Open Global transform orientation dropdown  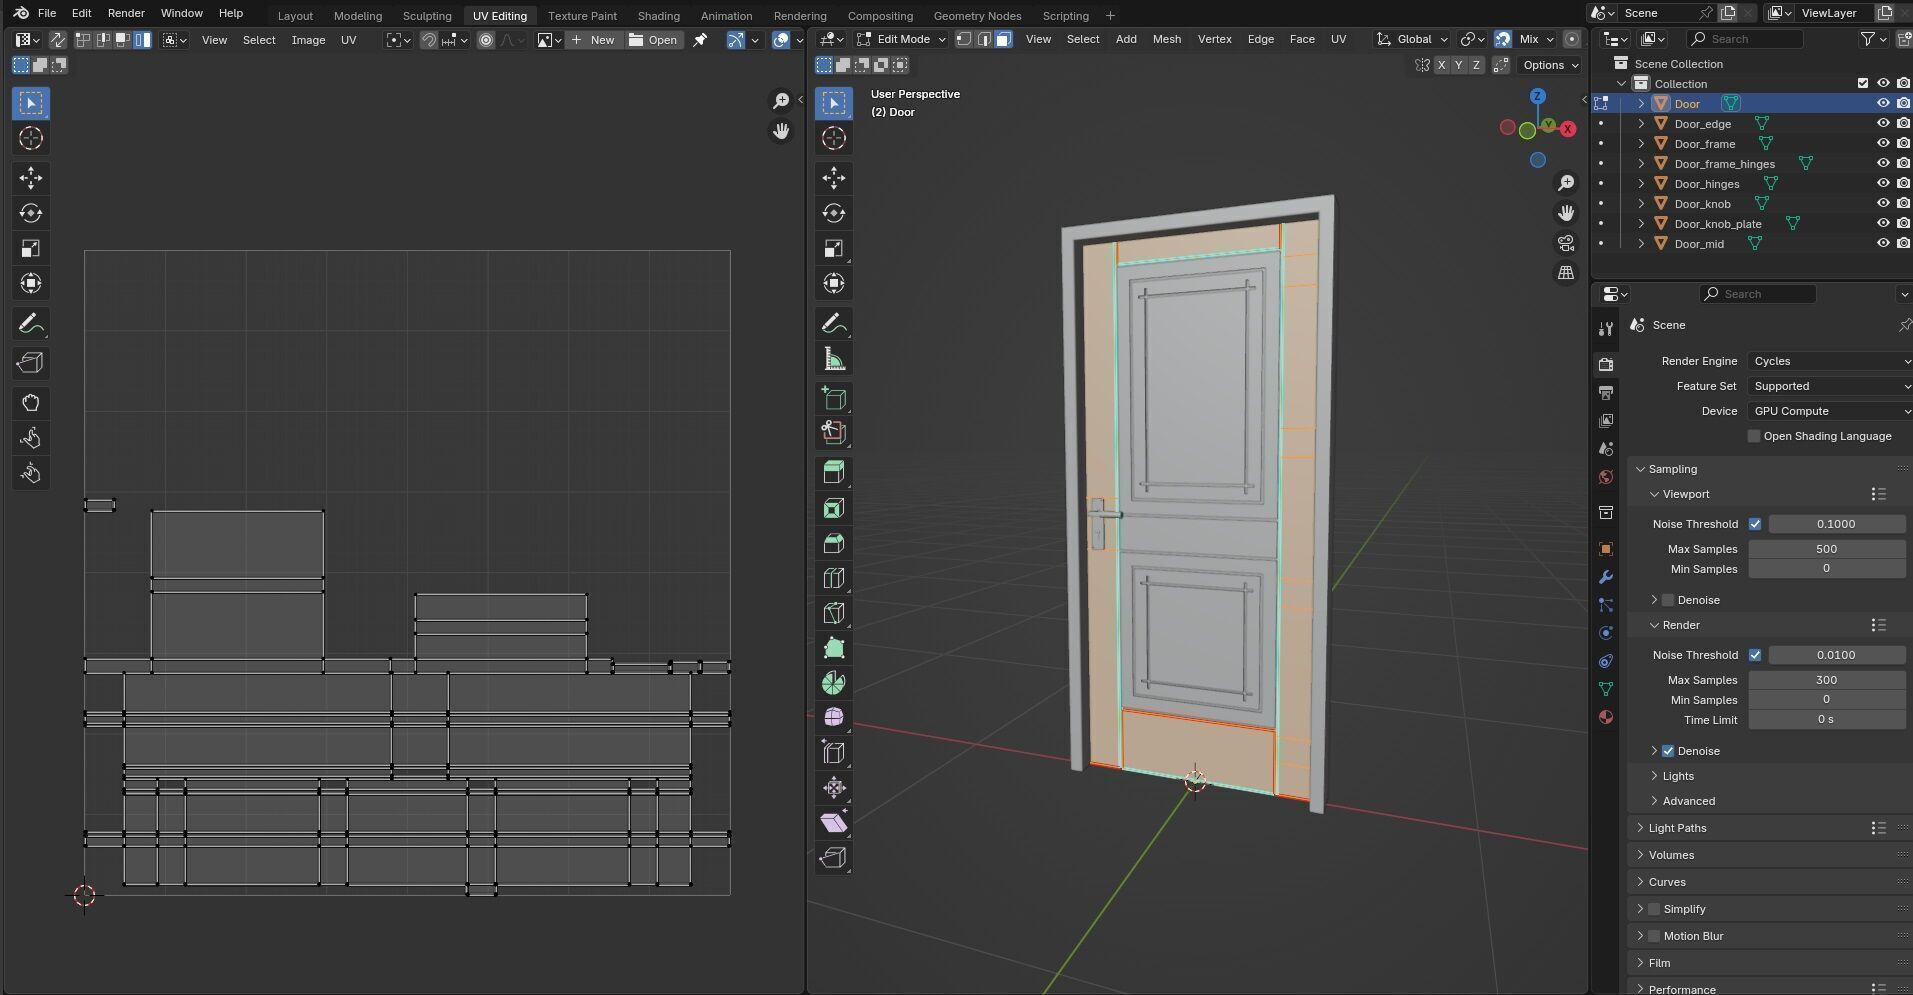[x=1412, y=39]
